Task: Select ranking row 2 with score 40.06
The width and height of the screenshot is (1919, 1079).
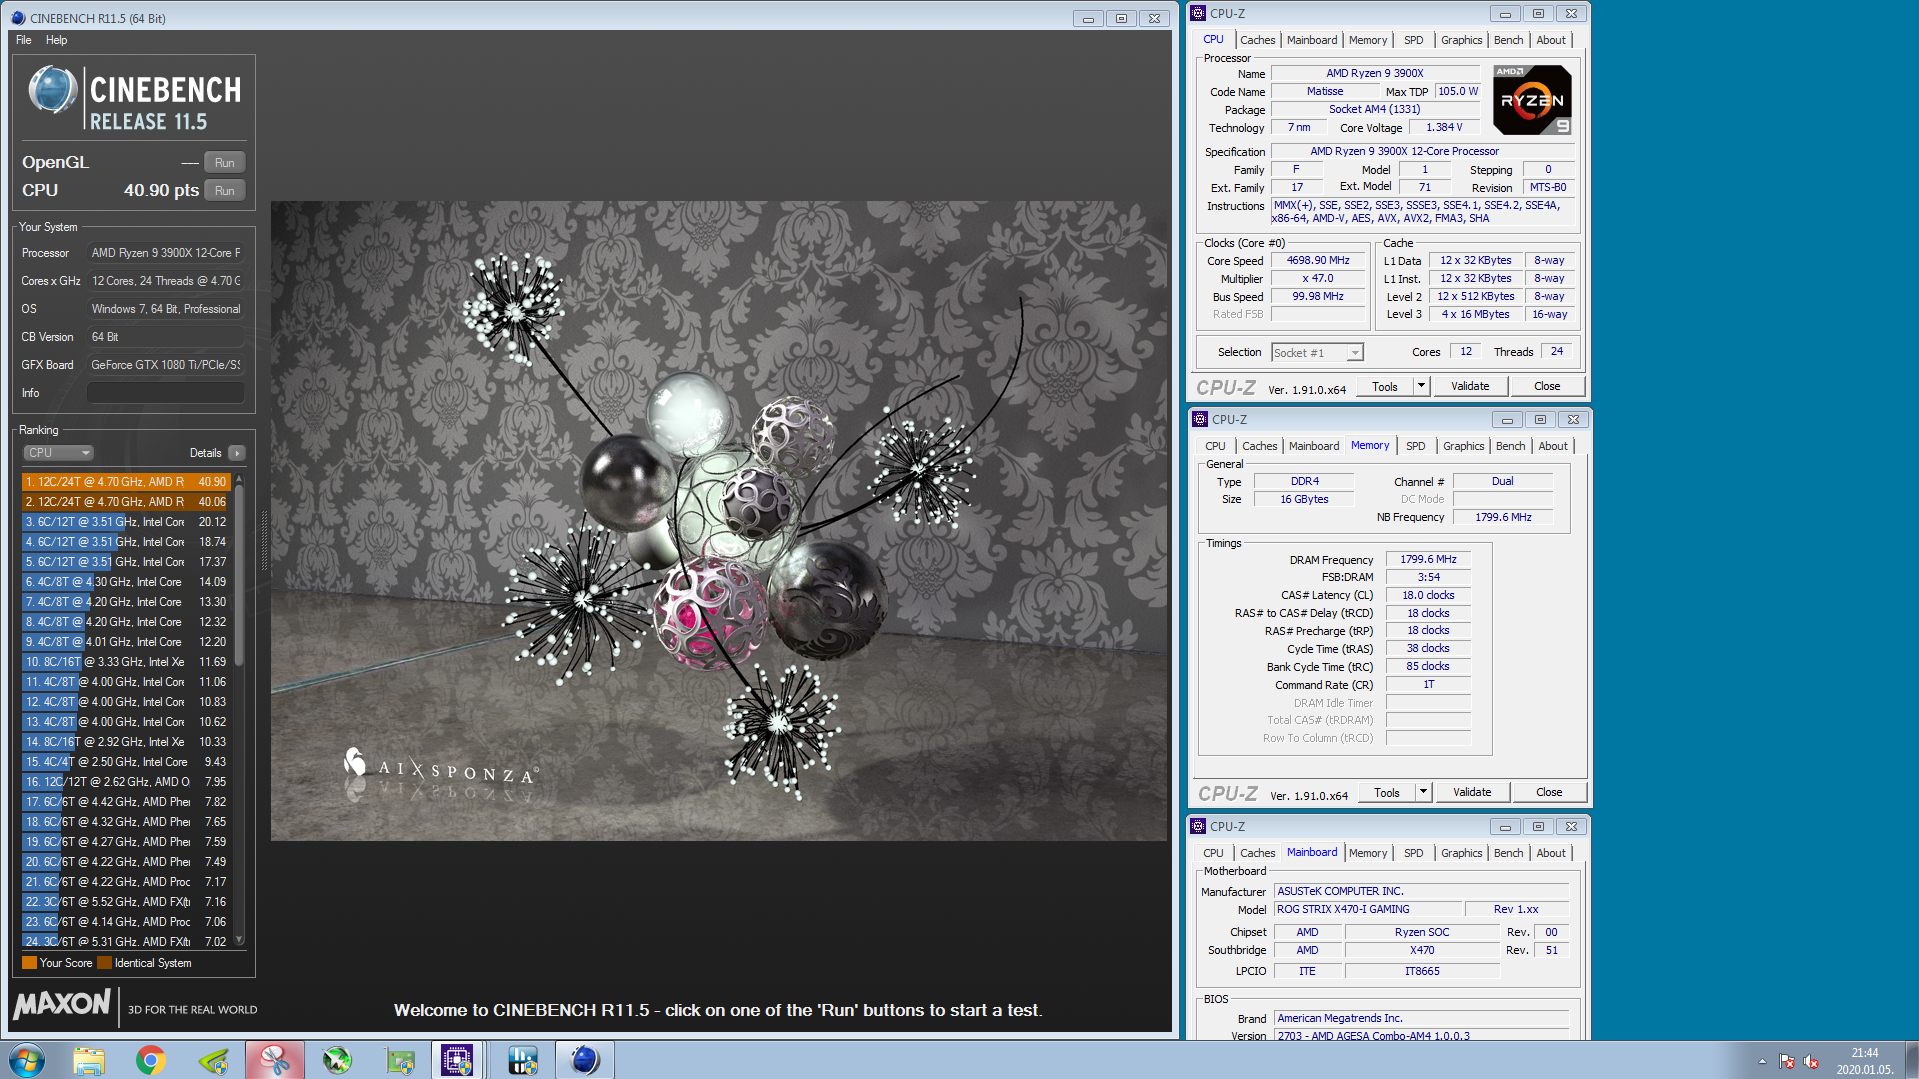Action: [126, 502]
